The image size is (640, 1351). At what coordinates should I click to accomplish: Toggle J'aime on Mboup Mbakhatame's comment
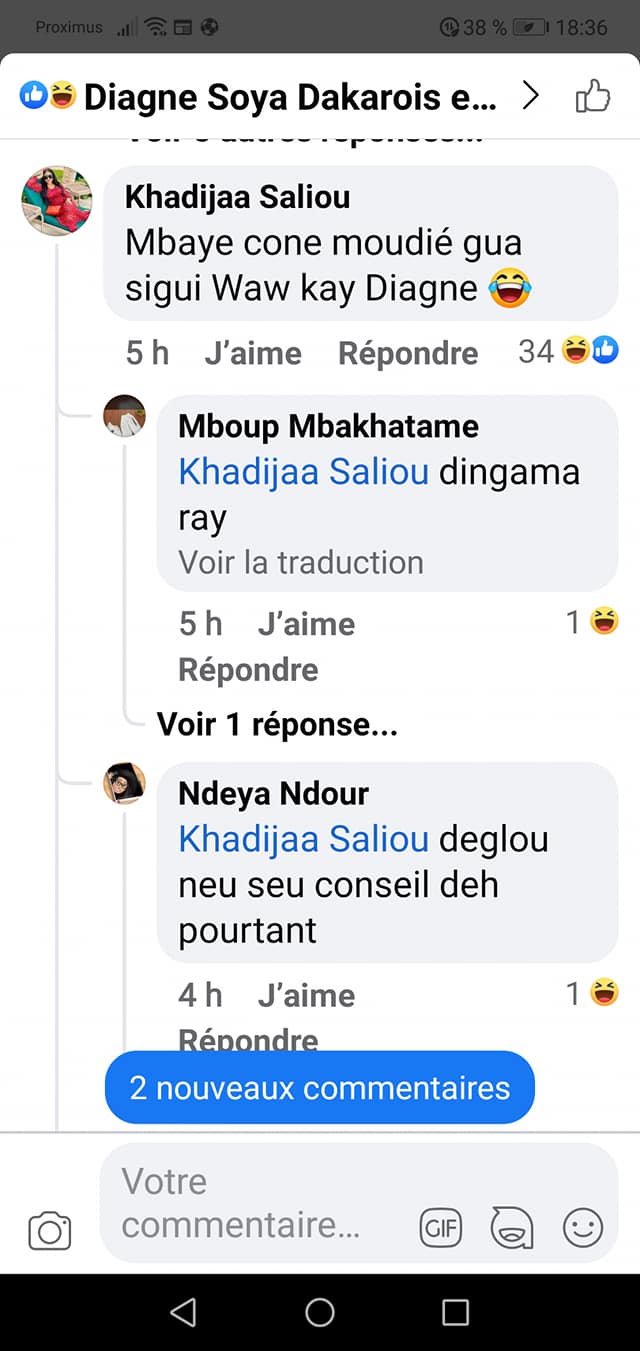pos(306,622)
